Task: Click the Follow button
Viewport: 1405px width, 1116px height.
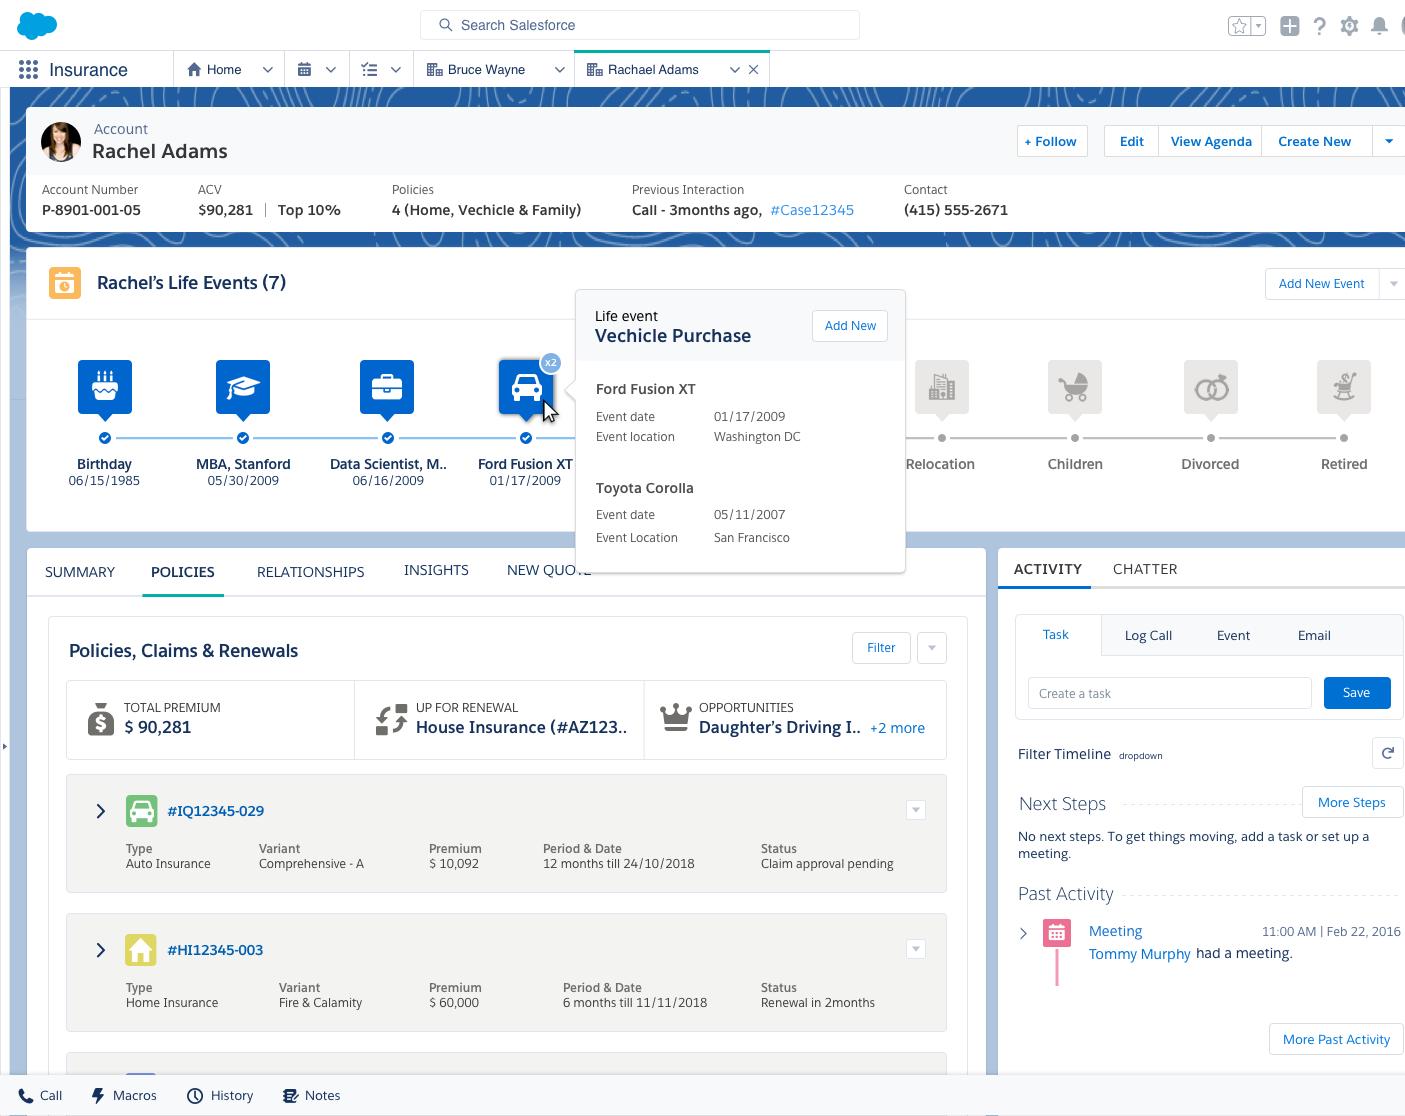Action: [x=1051, y=141]
